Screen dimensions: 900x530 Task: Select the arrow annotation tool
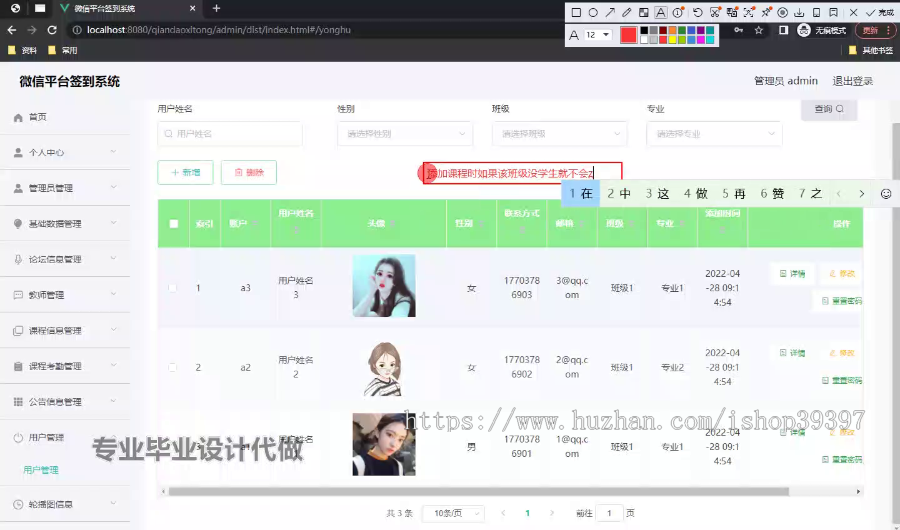tap(610, 12)
